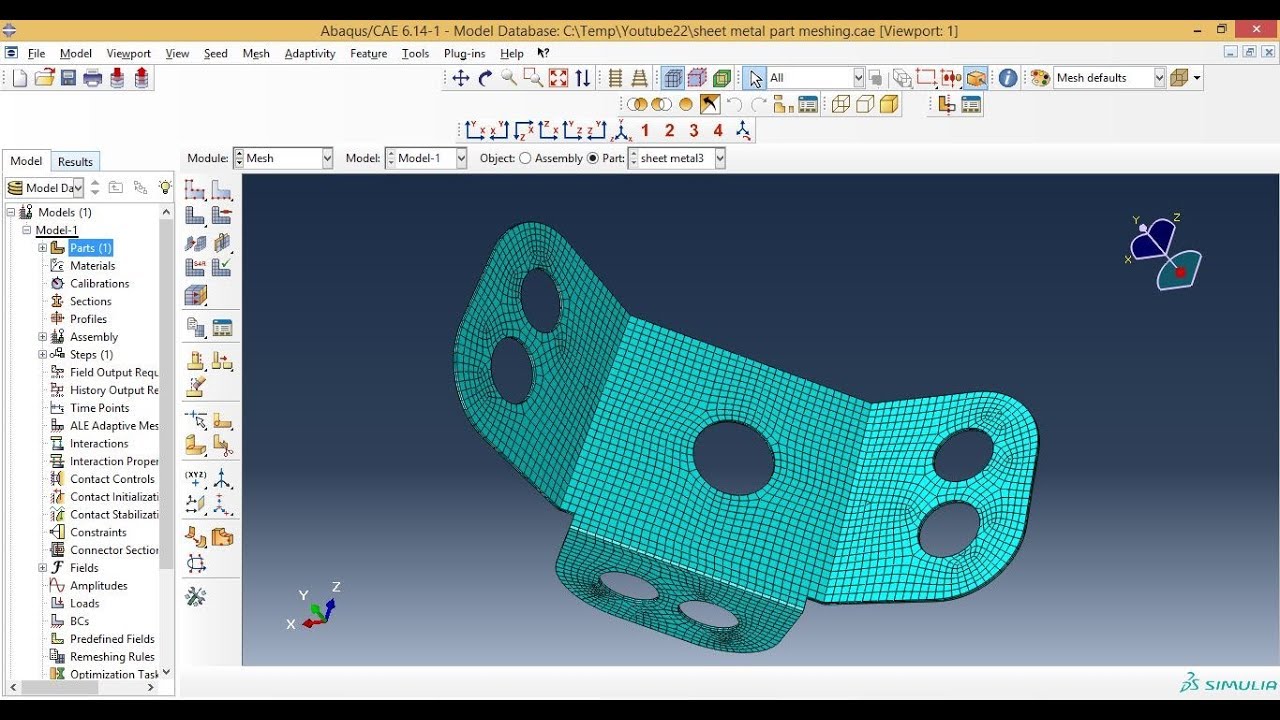Image resolution: width=1280 pixels, height=720 pixels.
Task: Click the Partition Edge tool
Action: coord(196,420)
